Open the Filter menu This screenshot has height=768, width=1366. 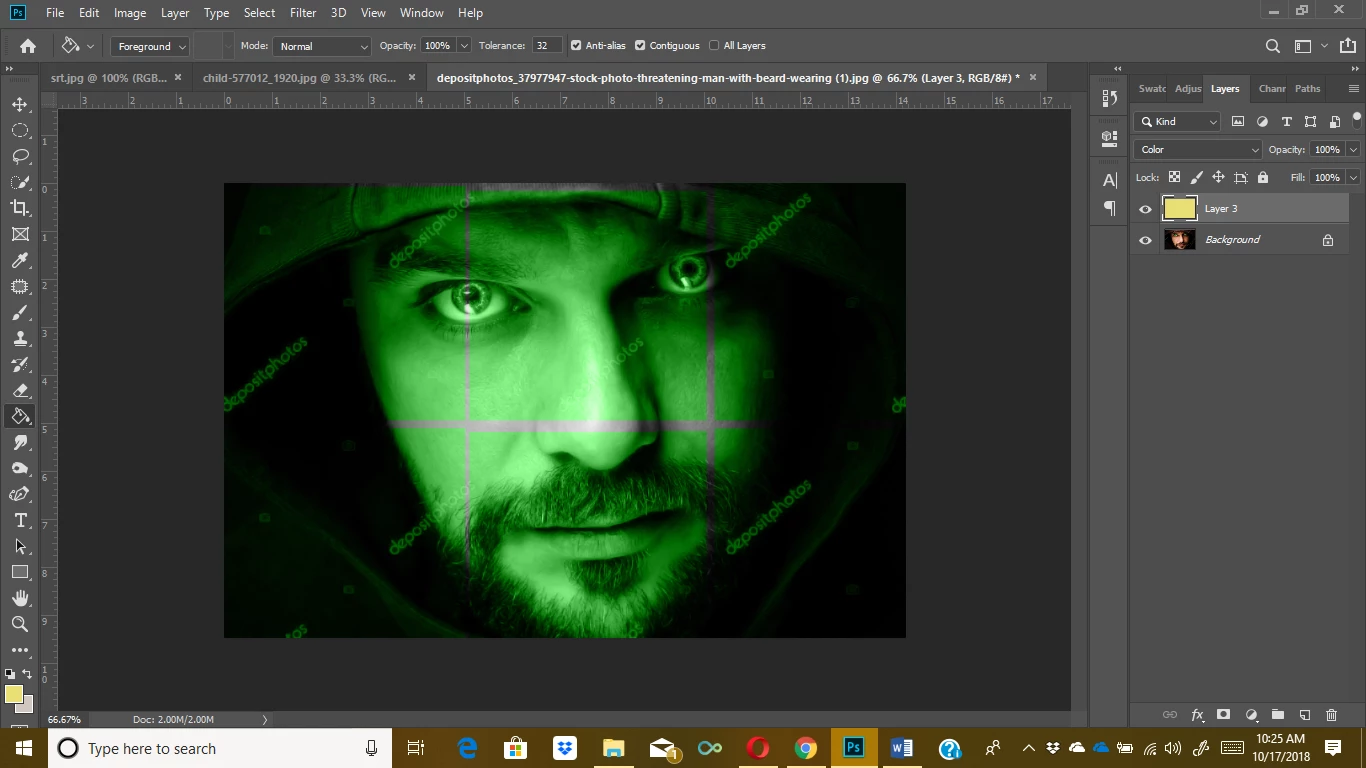click(x=302, y=13)
